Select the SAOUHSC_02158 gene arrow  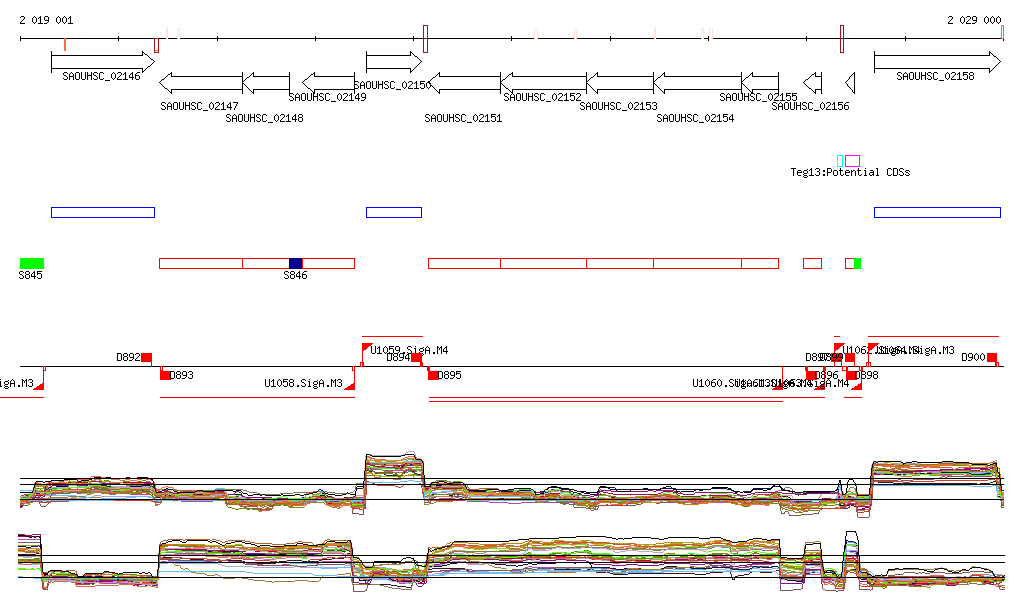coord(937,62)
